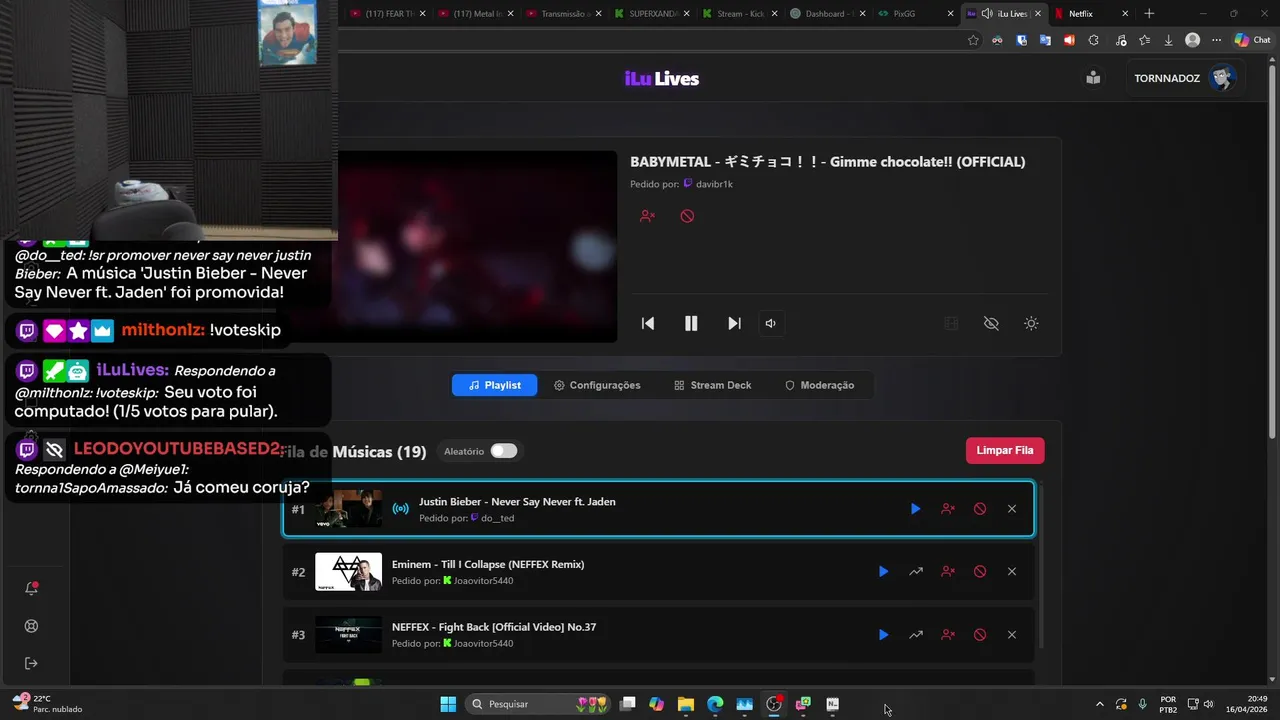Click the Pesquisar taskbar search box
This screenshot has width=1280, height=720.
tap(538, 704)
